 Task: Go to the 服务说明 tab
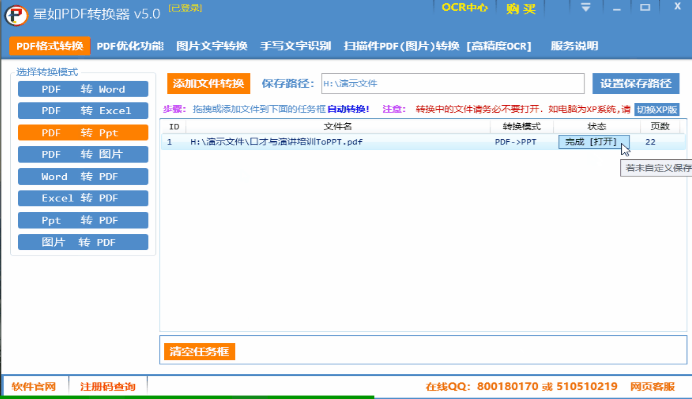pyautogui.click(x=574, y=46)
